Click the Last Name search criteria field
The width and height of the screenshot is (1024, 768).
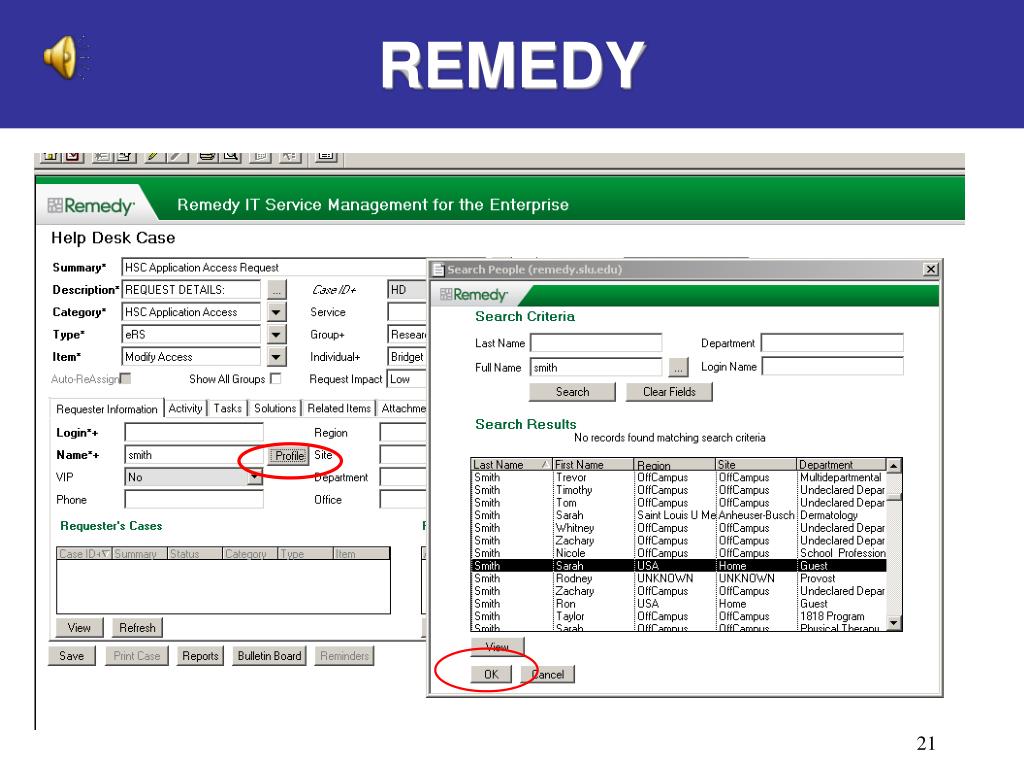pyautogui.click(x=596, y=343)
